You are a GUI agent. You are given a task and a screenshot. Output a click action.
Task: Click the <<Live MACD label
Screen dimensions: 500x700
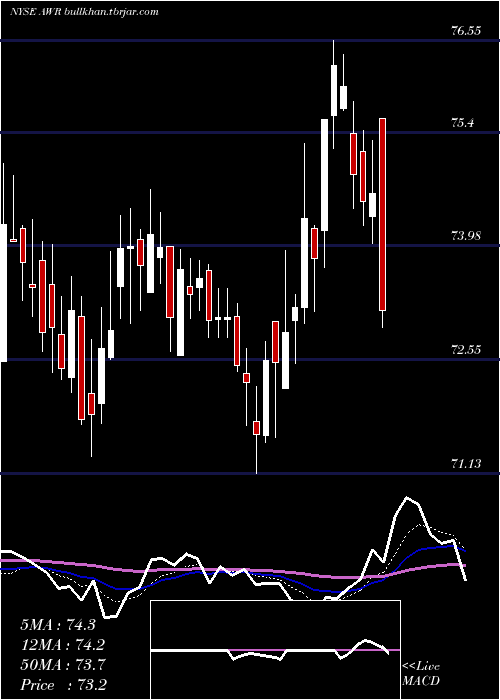(421, 673)
